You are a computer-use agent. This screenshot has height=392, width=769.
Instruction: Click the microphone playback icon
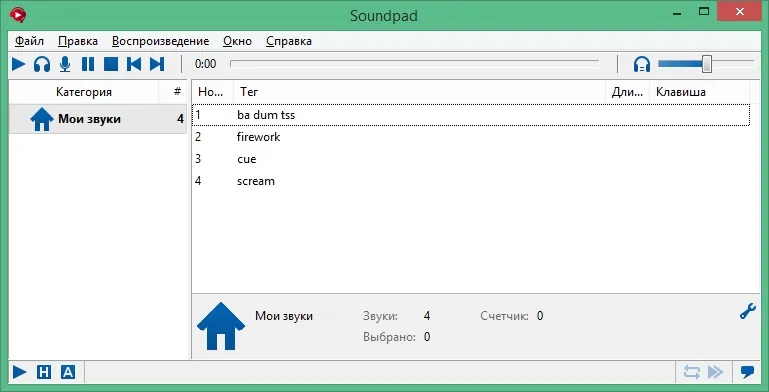point(65,64)
